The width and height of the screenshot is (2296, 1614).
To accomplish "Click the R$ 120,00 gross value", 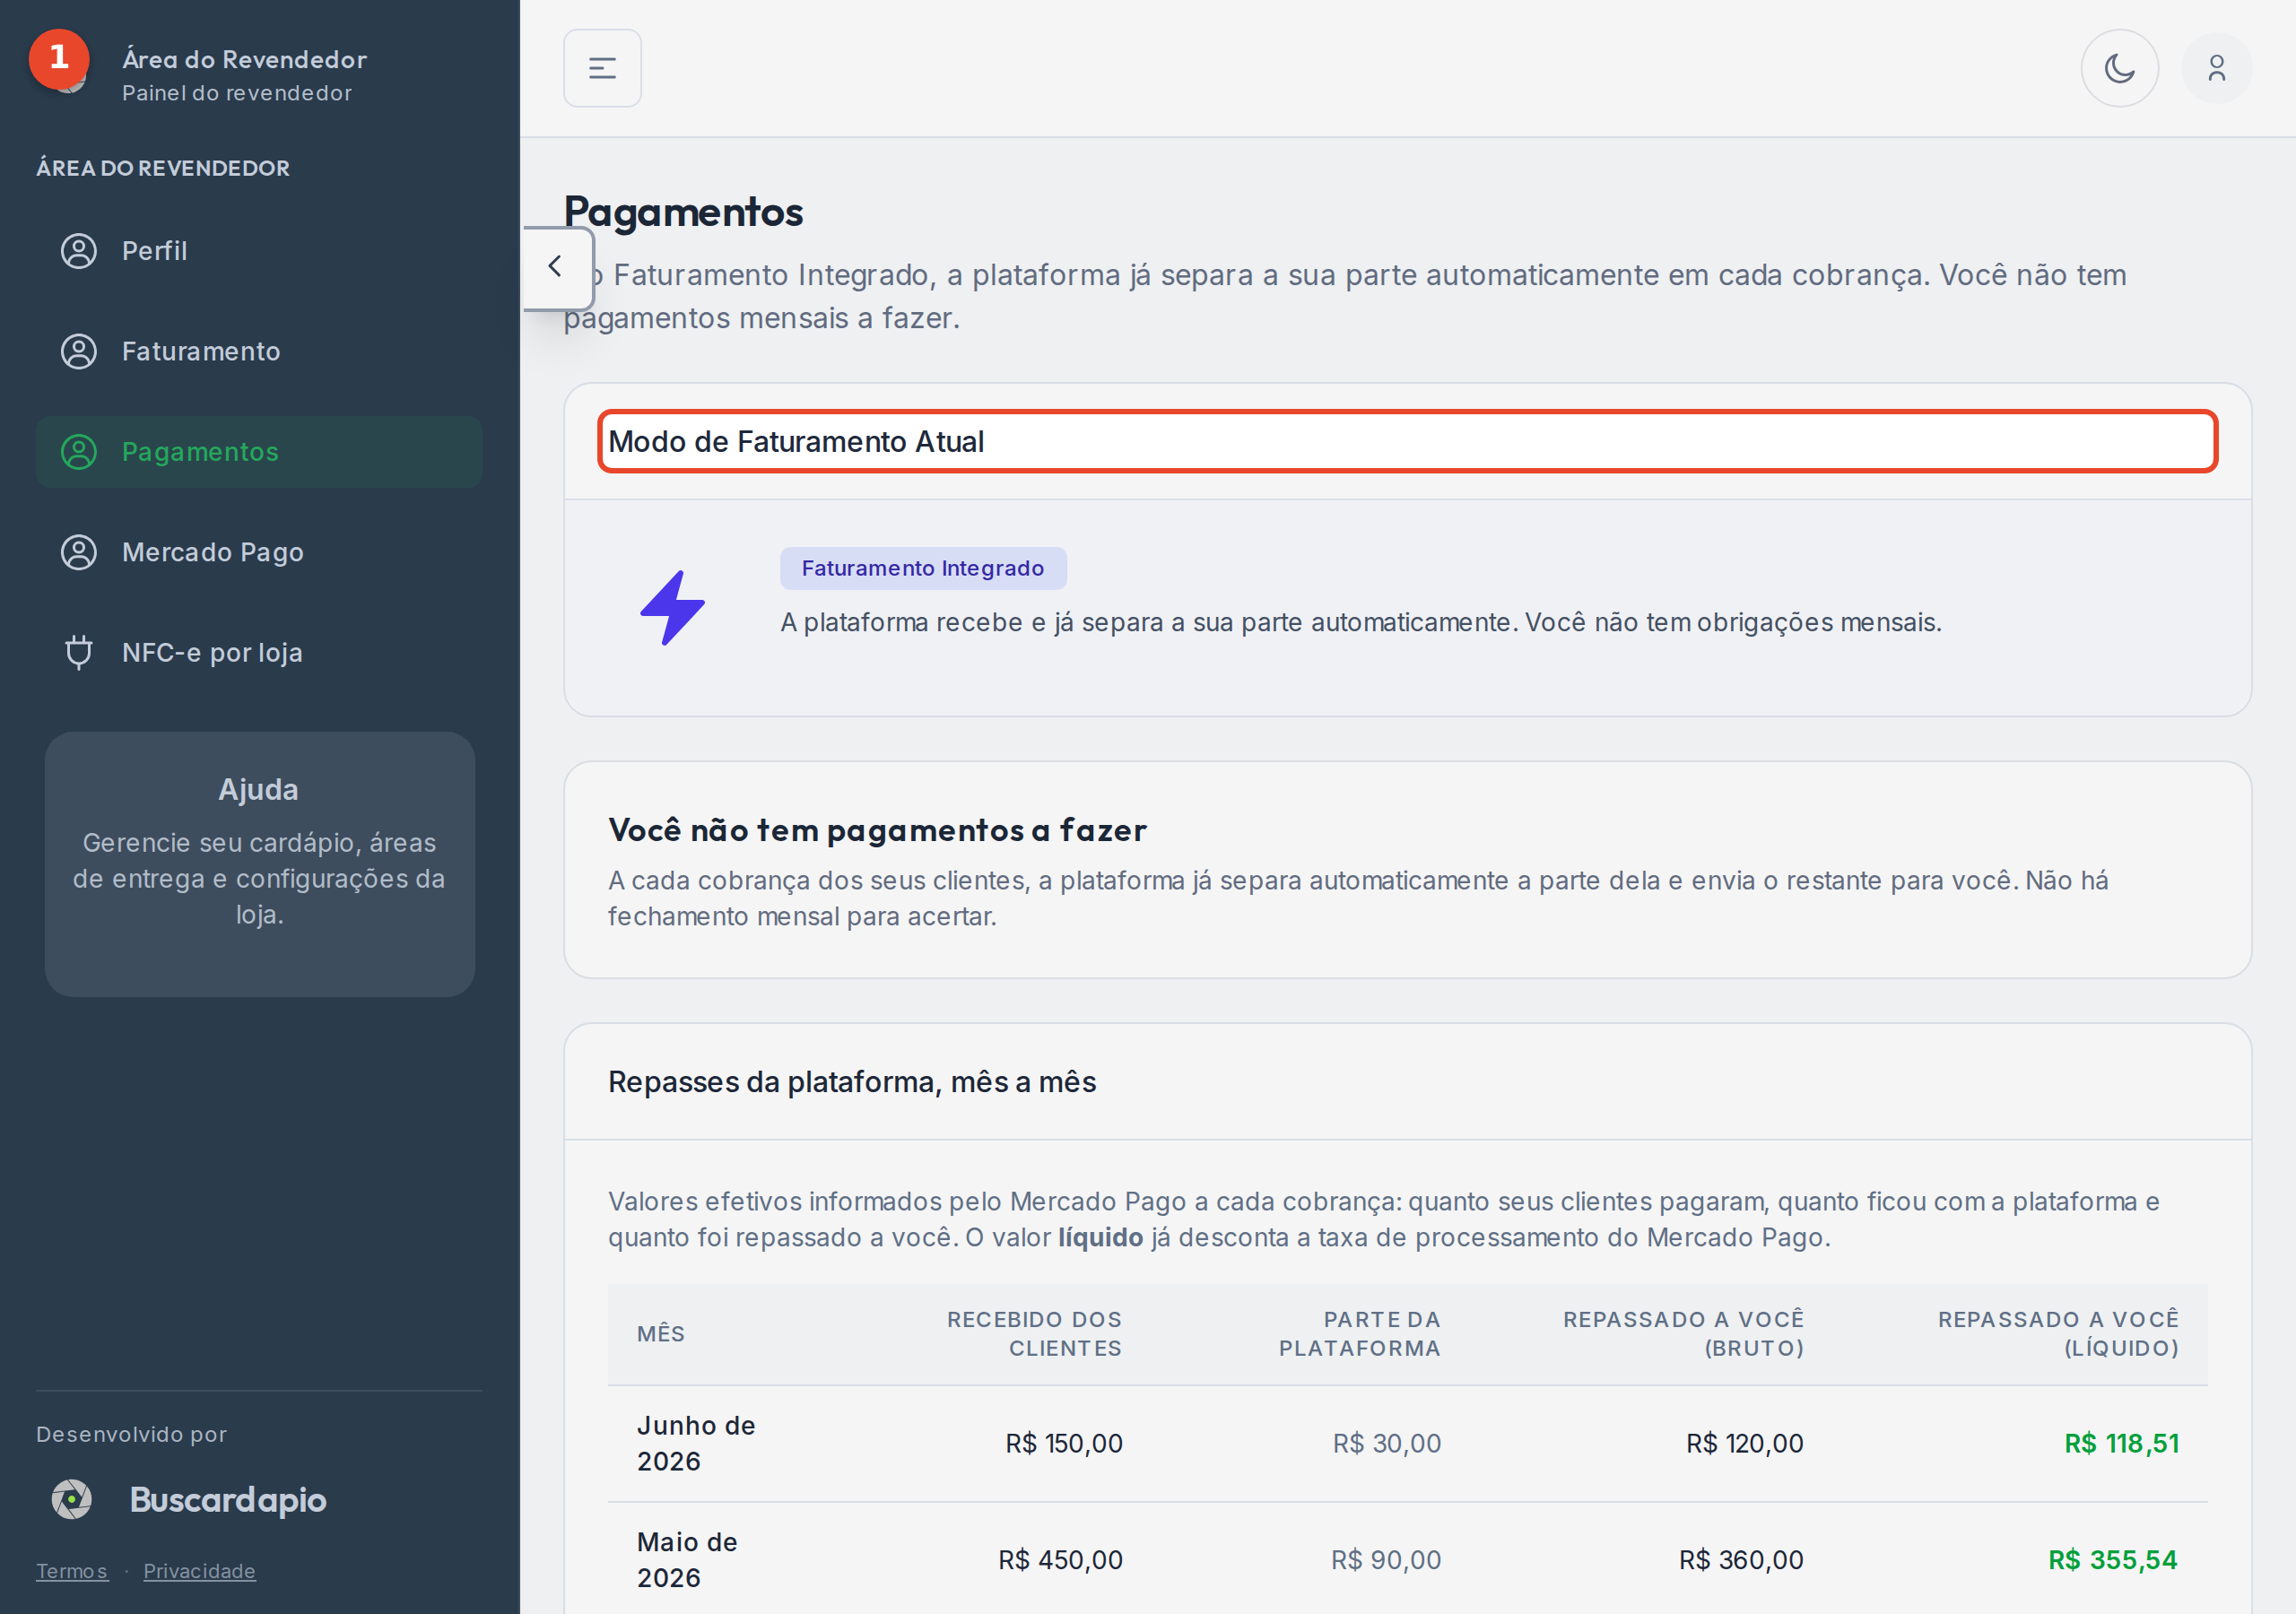I will pyautogui.click(x=1745, y=1443).
